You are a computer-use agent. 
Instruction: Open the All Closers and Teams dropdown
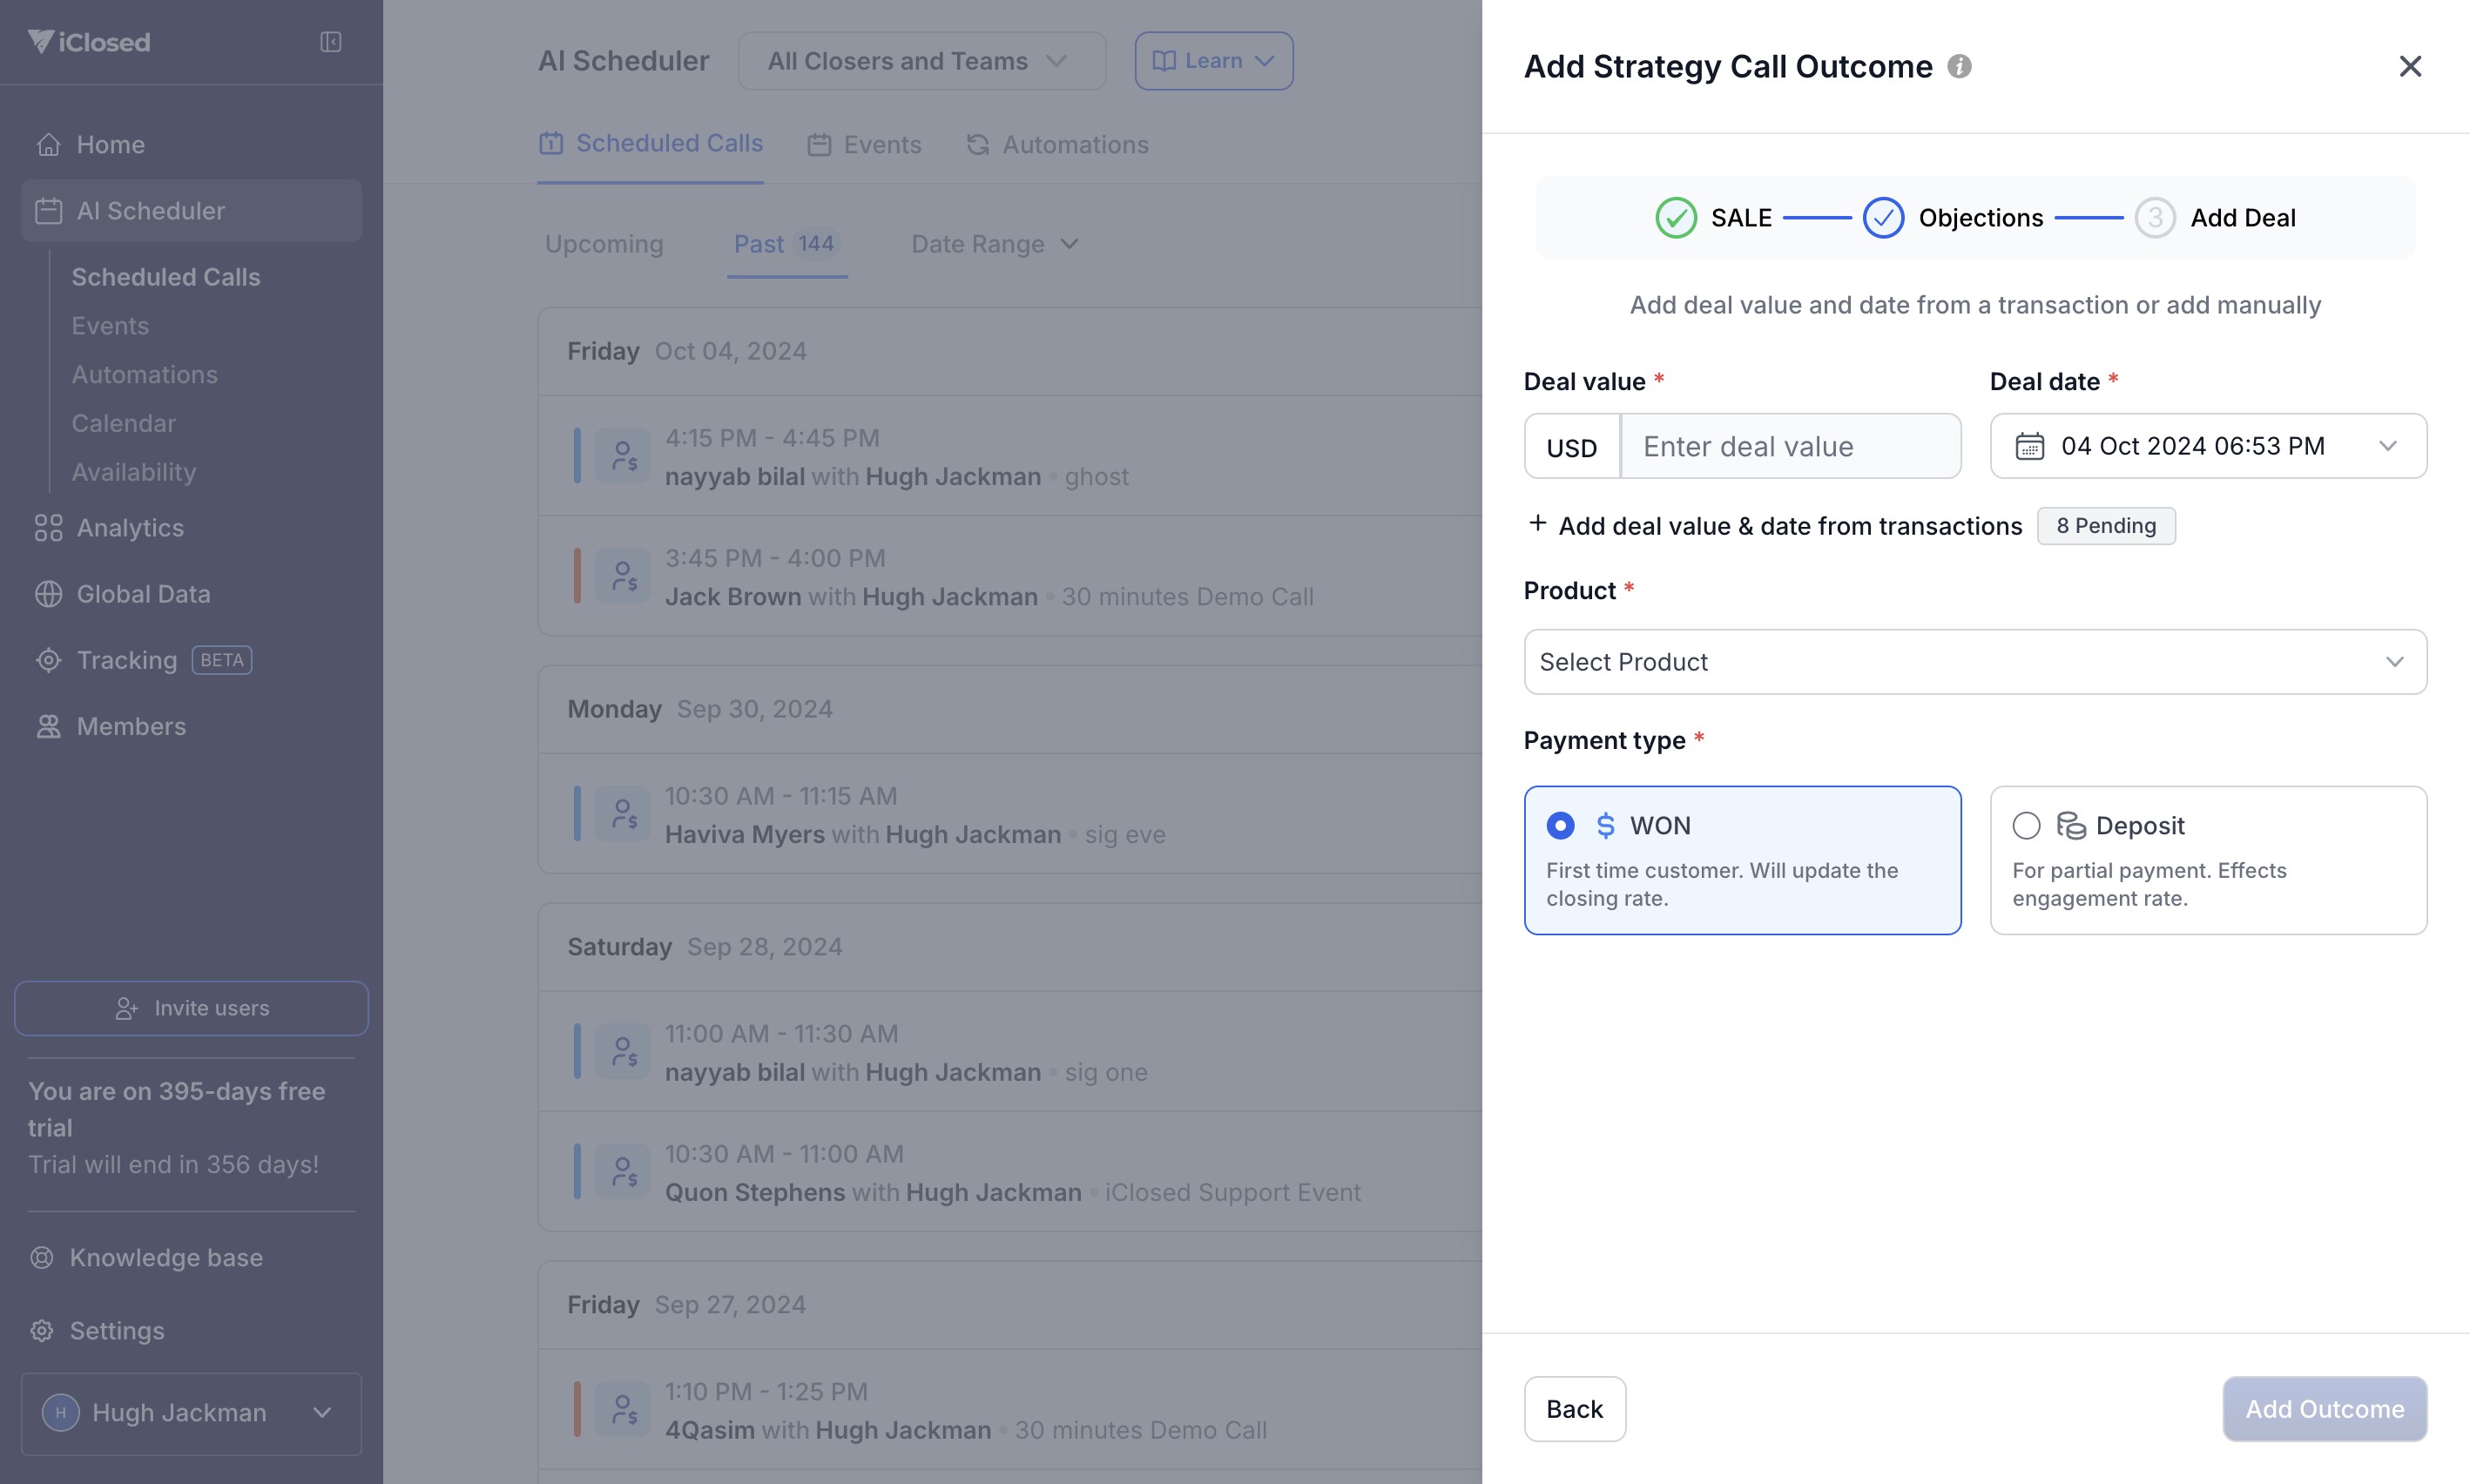[x=921, y=61]
